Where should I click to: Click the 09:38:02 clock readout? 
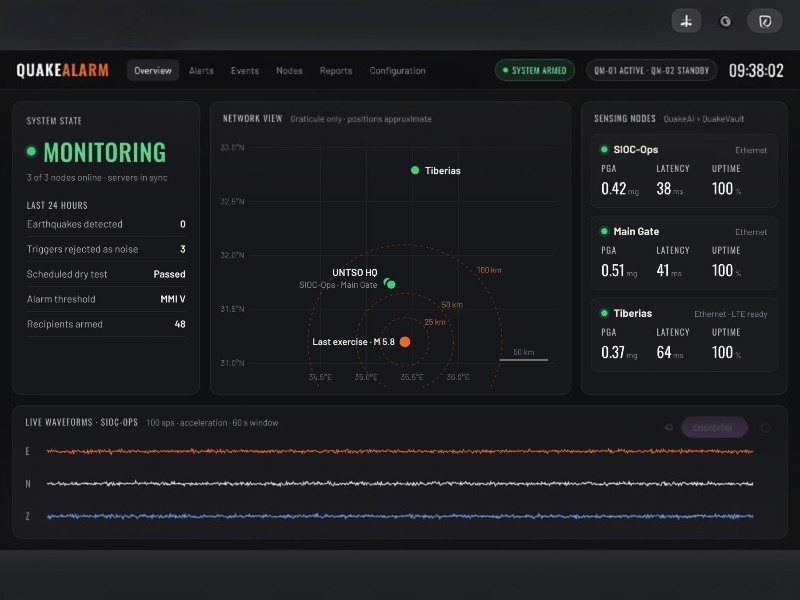pos(756,70)
